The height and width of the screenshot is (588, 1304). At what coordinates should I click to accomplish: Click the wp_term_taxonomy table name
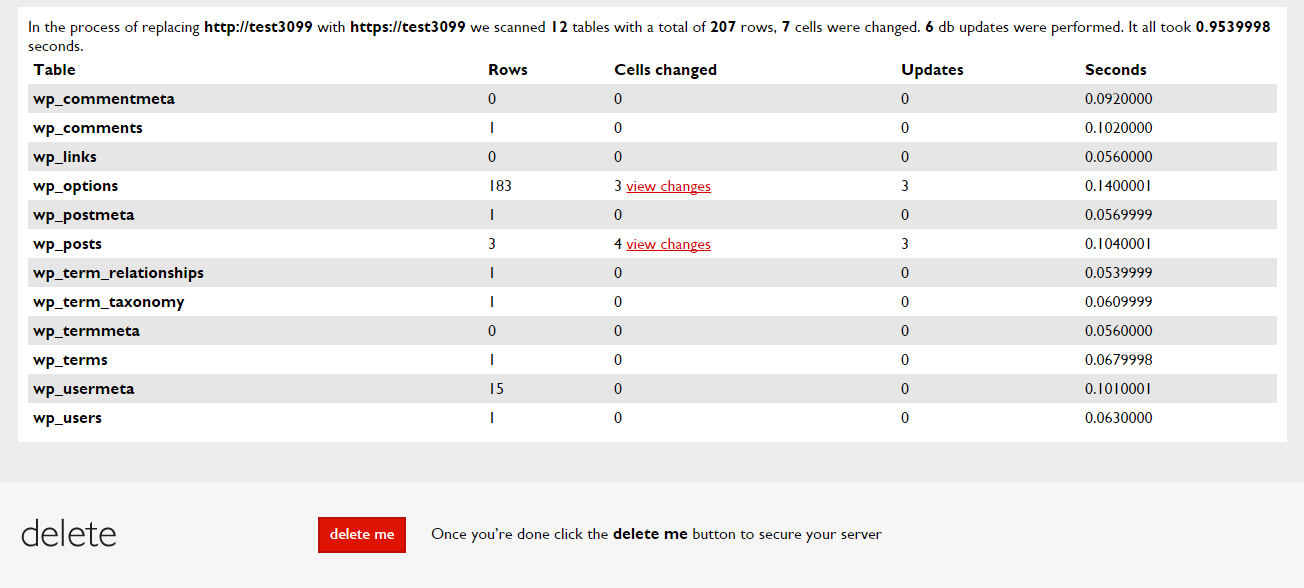point(109,302)
